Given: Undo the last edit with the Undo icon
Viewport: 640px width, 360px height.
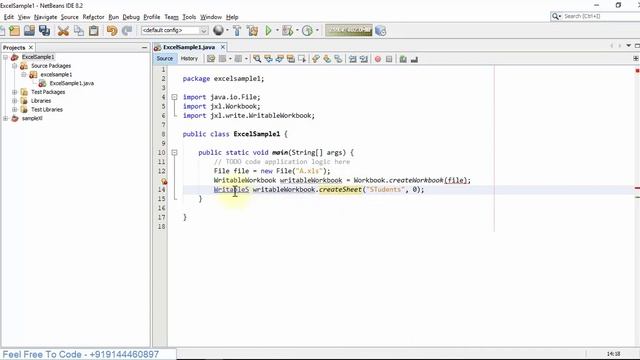Looking at the screenshot, I should pyautogui.click(x=112, y=31).
